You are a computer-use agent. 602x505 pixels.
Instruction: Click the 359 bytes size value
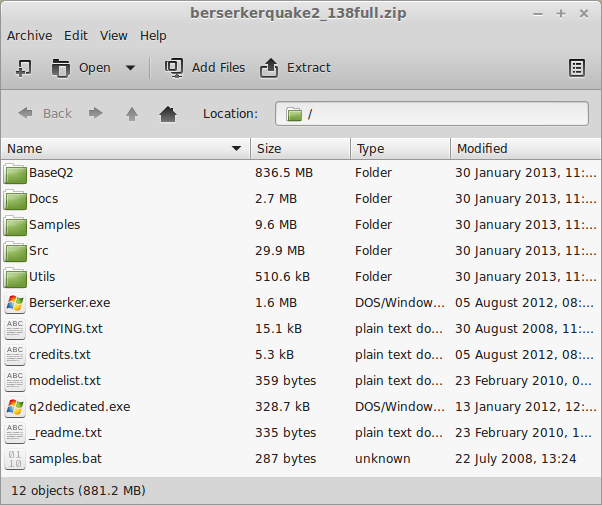tap(286, 381)
